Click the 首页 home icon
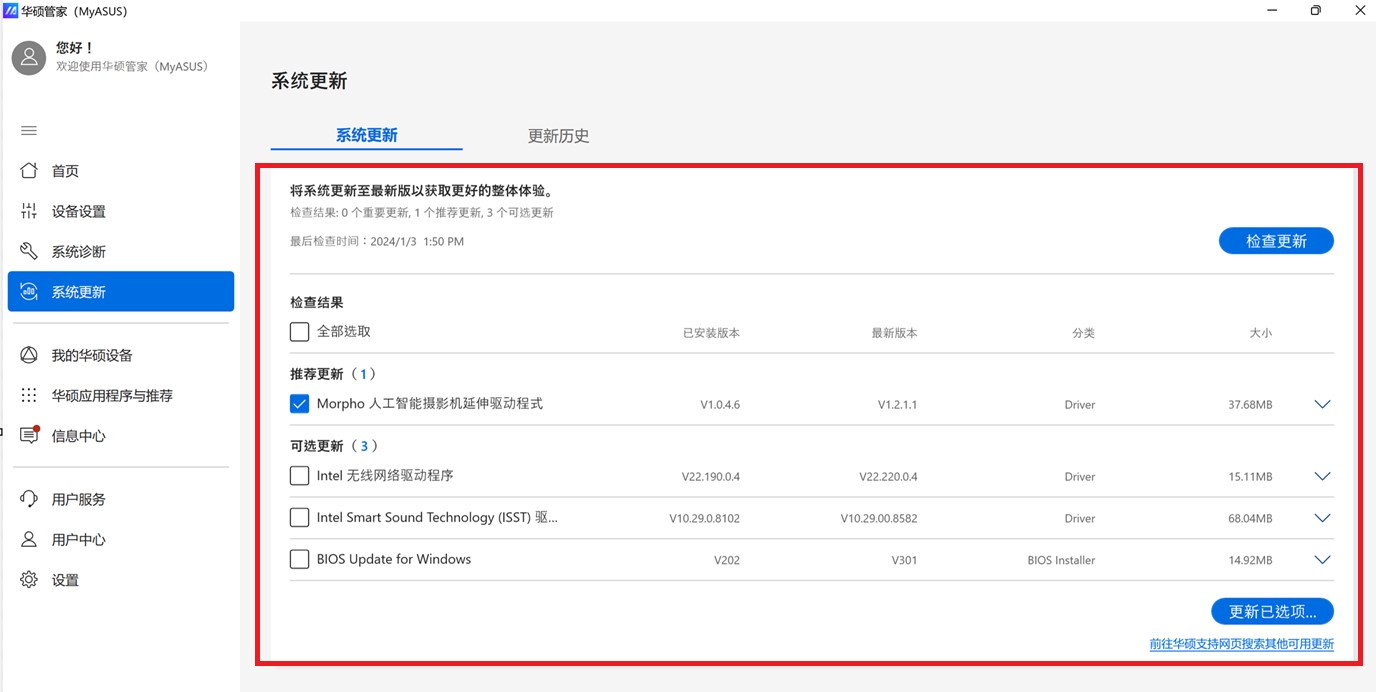The height and width of the screenshot is (692, 1376). [x=29, y=171]
